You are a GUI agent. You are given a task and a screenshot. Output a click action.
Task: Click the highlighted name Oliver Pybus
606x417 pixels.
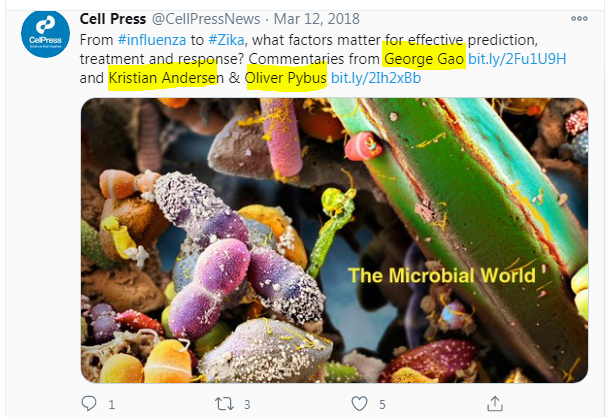[286, 78]
